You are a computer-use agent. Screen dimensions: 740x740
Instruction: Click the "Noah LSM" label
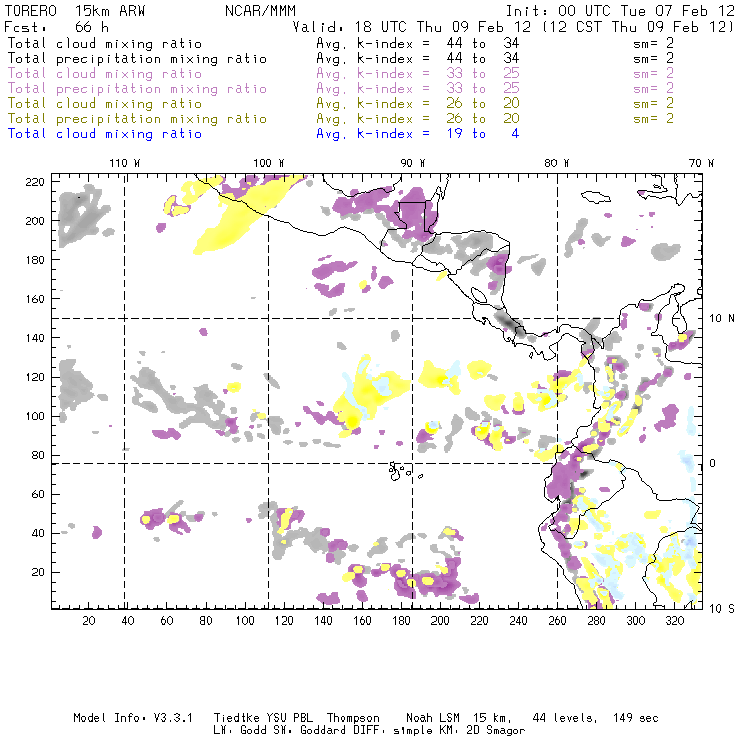pyautogui.click(x=433, y=718)
